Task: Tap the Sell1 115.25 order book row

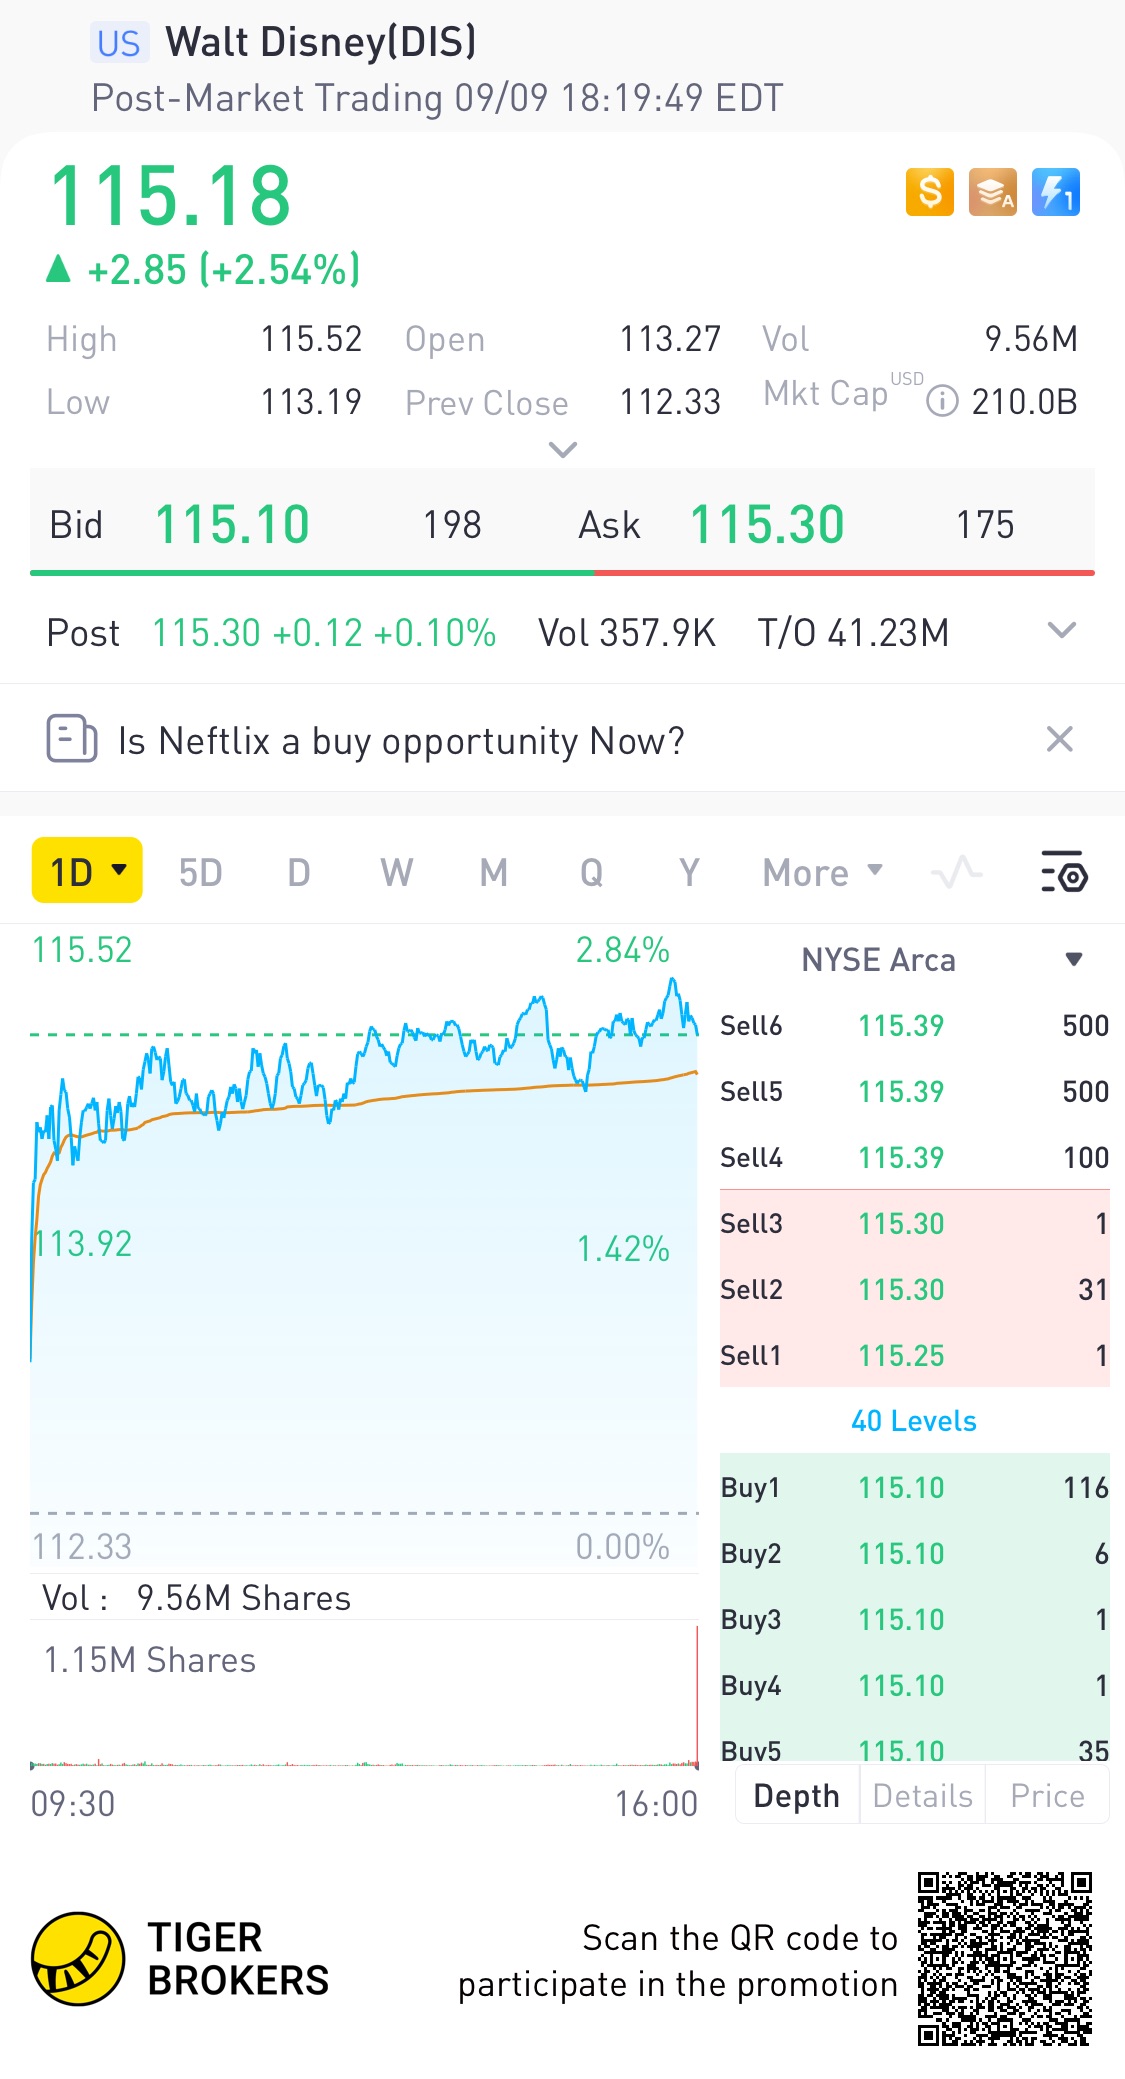Action: click(x=914, y=1356)
